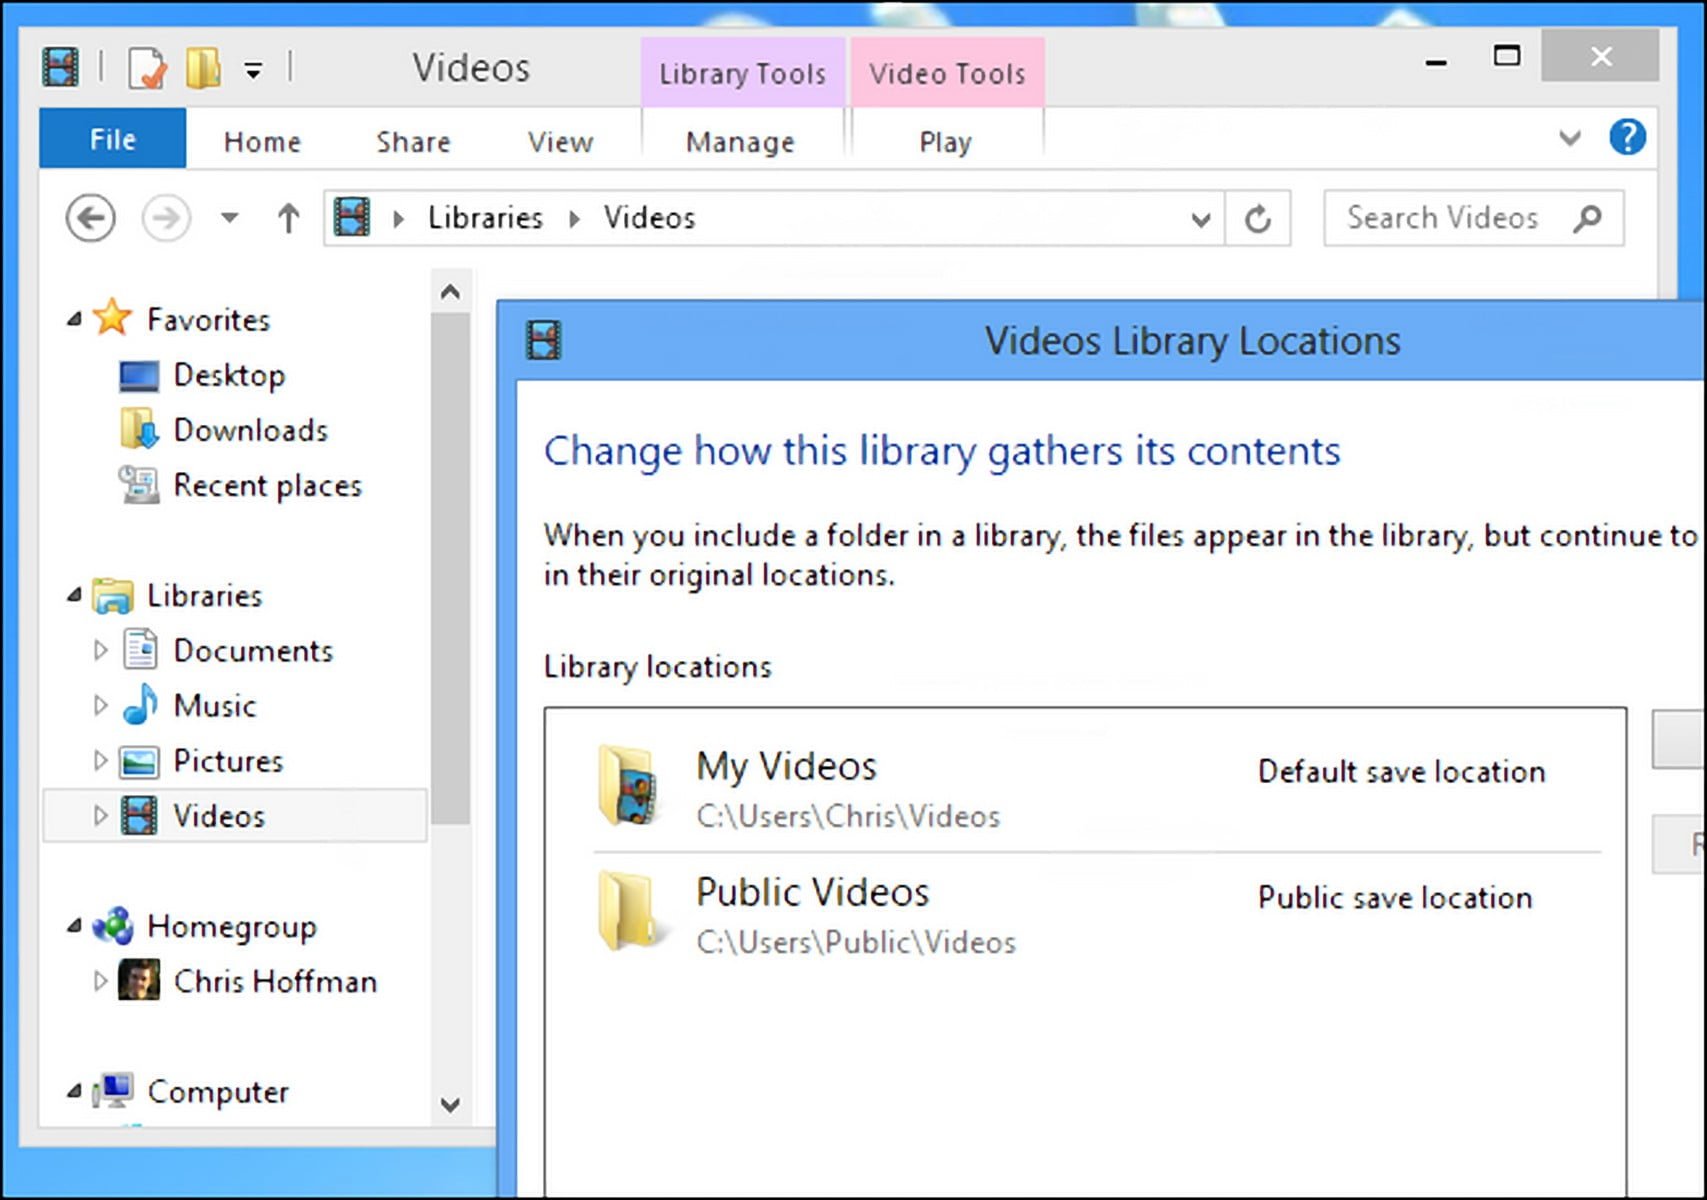1707x1200 pixels.
Task: Expand the ribbon with the chevron
Action: pyautogui.click(x=1570, y=138)
